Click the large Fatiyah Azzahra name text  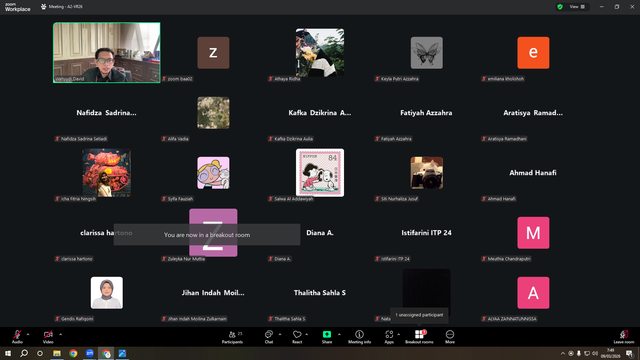pos(426,113)
